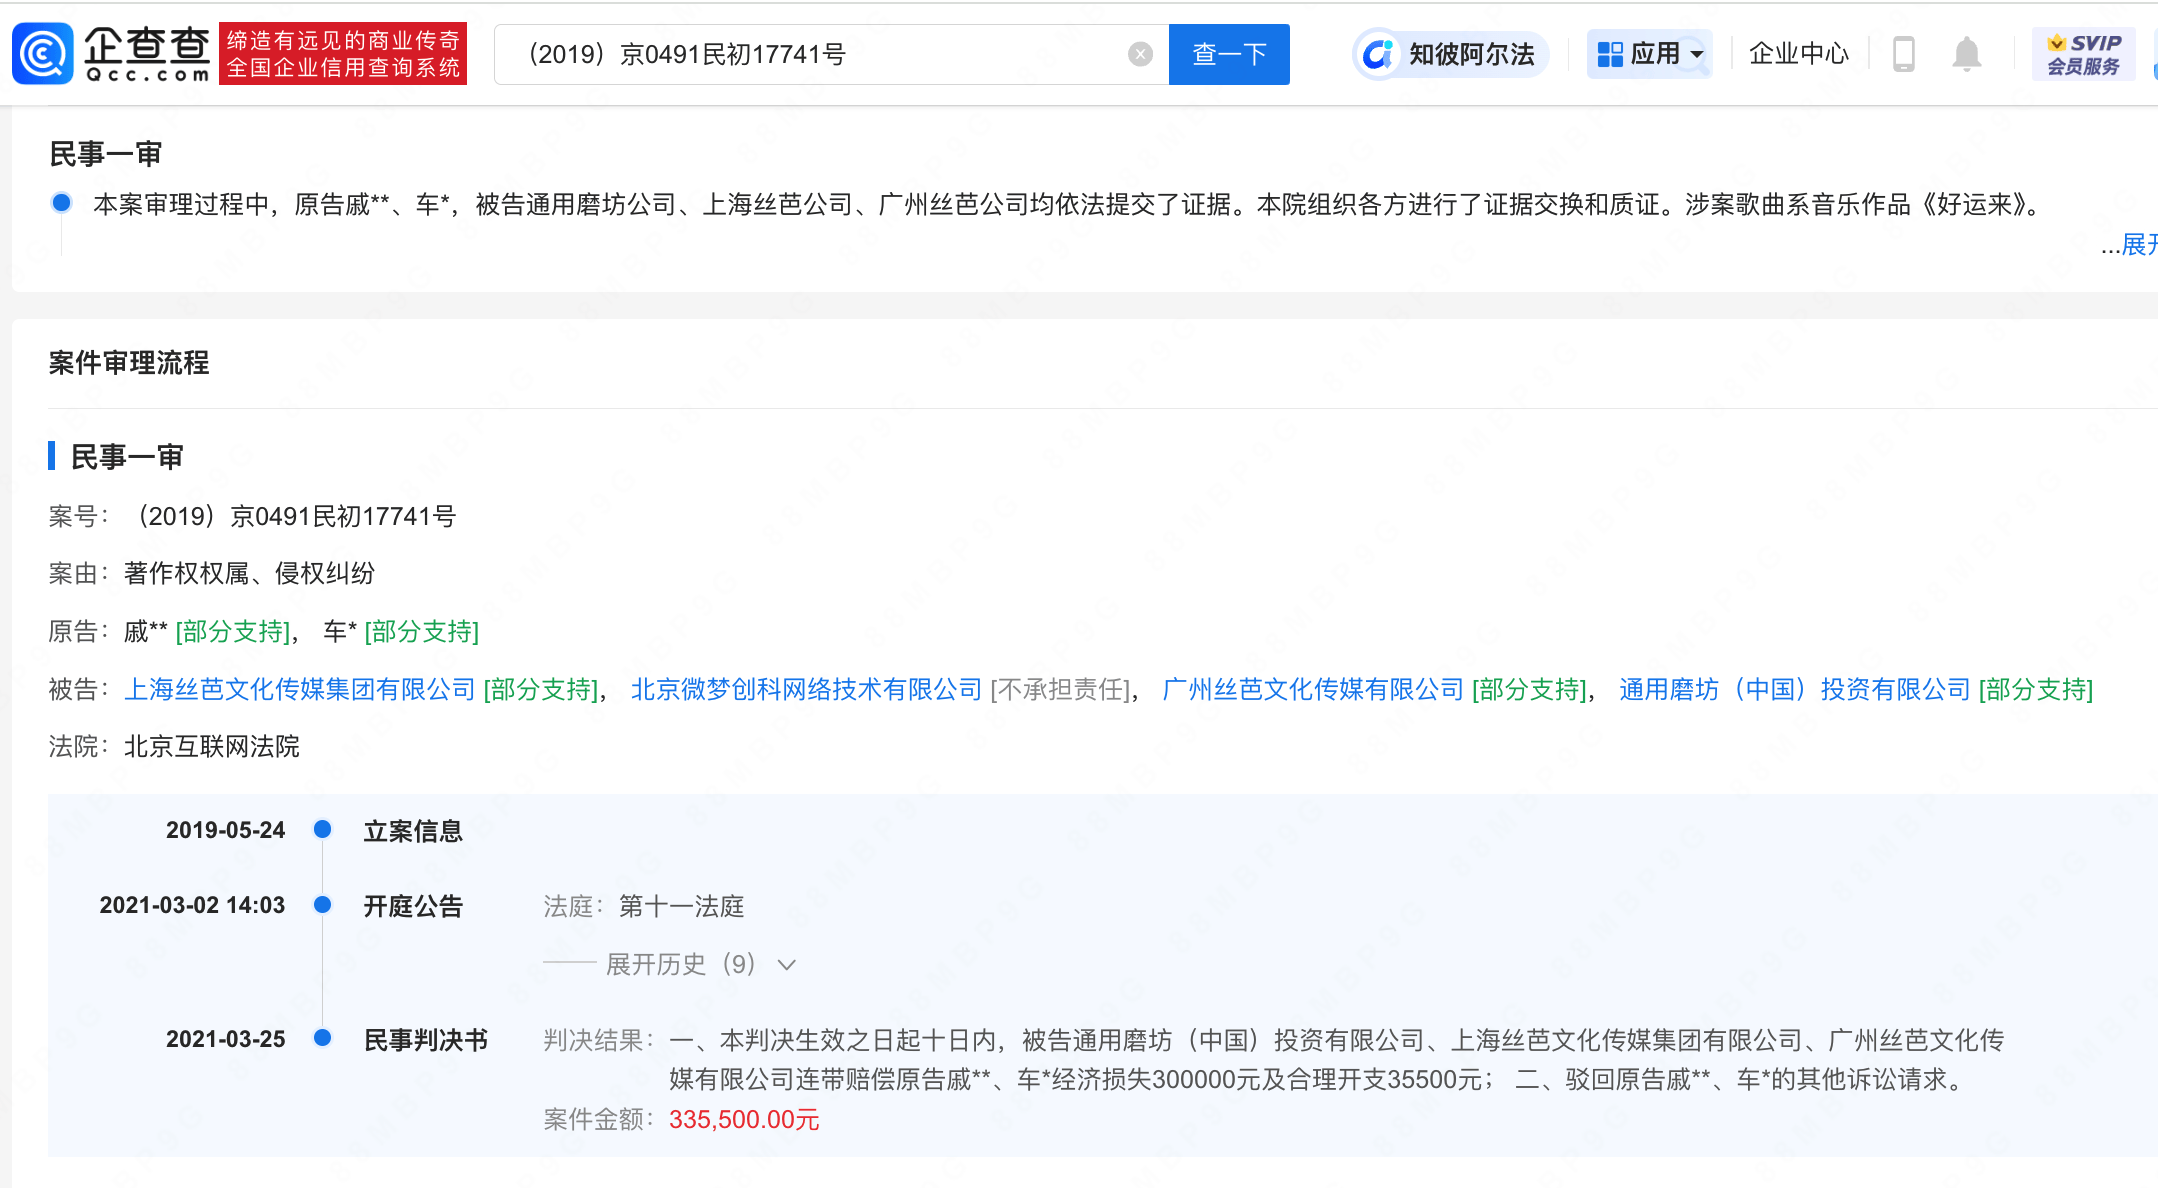2158x1188 pixels.
Task: Click the 民事判决书 entry
Action: [426, 1040]
